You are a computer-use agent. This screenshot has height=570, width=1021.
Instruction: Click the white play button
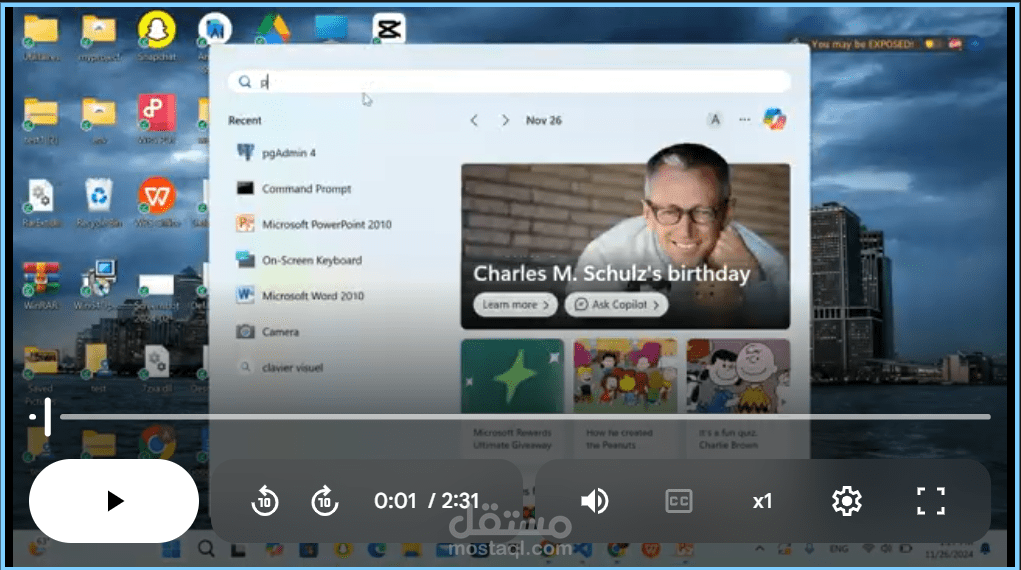pos(114,501)
